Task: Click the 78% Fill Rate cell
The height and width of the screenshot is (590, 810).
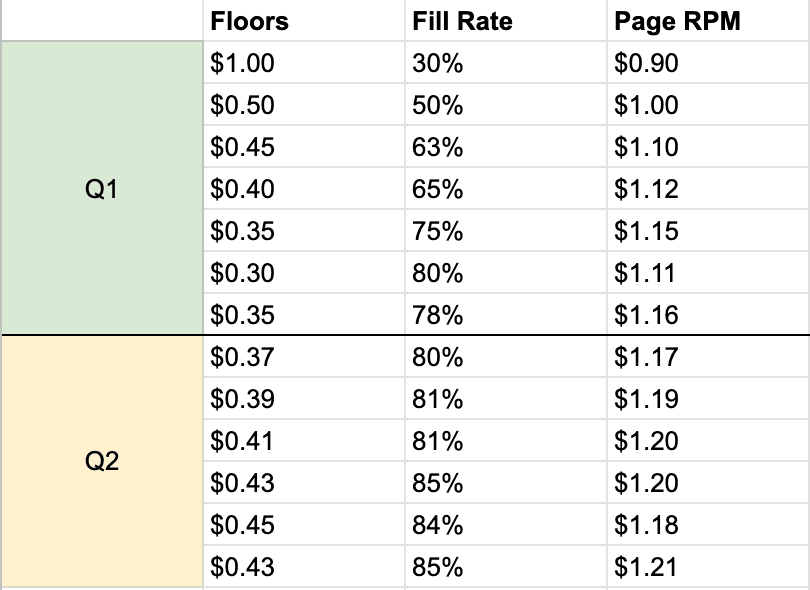Action: coord(503,315)
